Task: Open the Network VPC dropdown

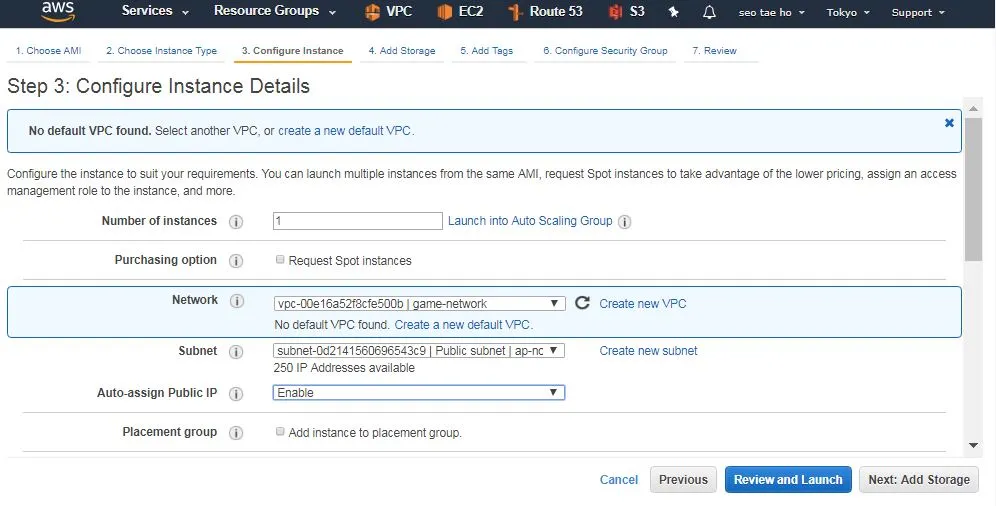Action: (x=419, y=303)
